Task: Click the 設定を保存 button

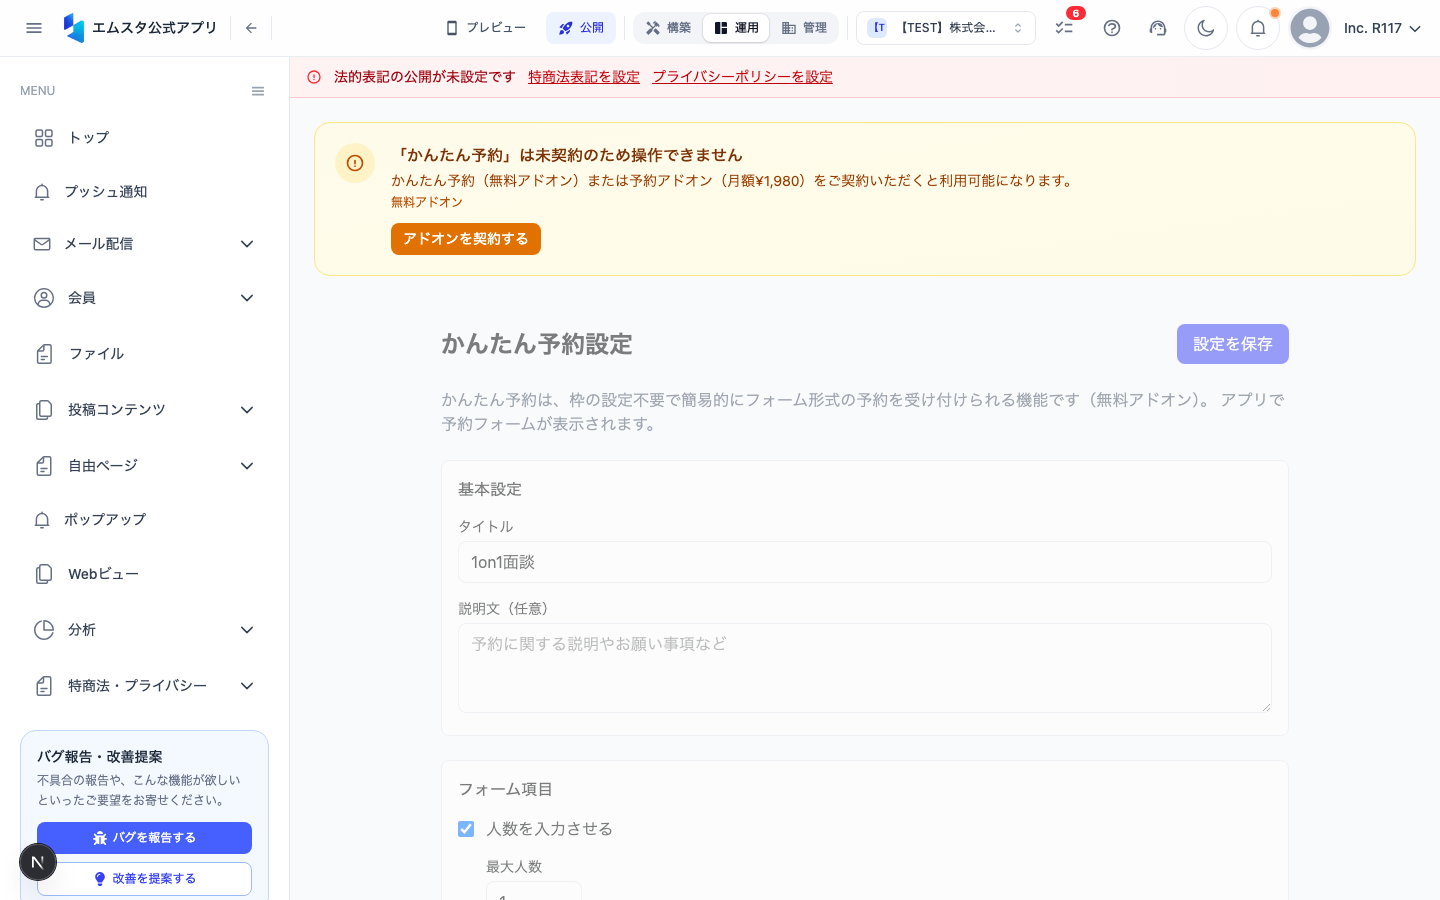Action: pyautogui.click(x=1233, y=344)
